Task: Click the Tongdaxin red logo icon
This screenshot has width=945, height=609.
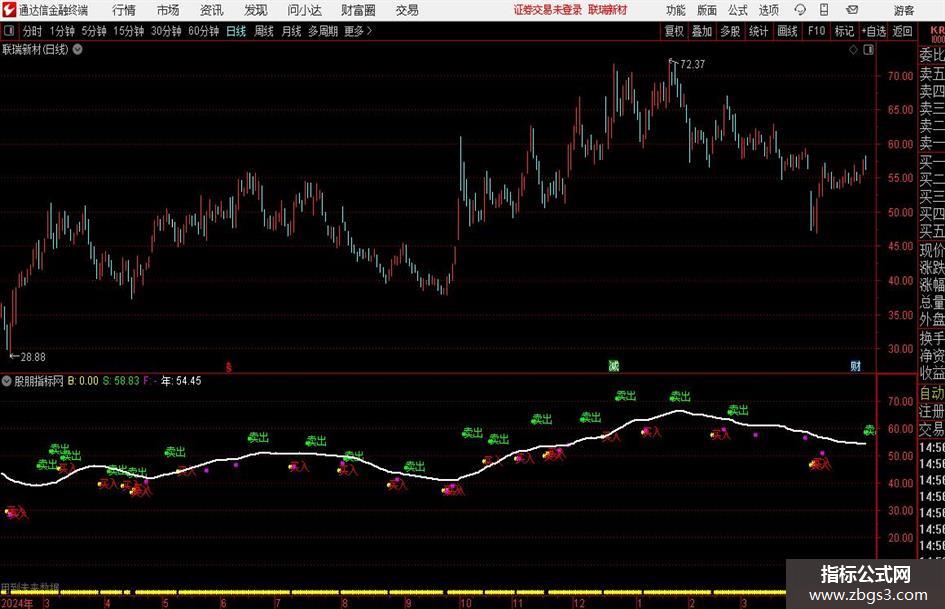Action: pyautogui.click(x=9, y=10)
